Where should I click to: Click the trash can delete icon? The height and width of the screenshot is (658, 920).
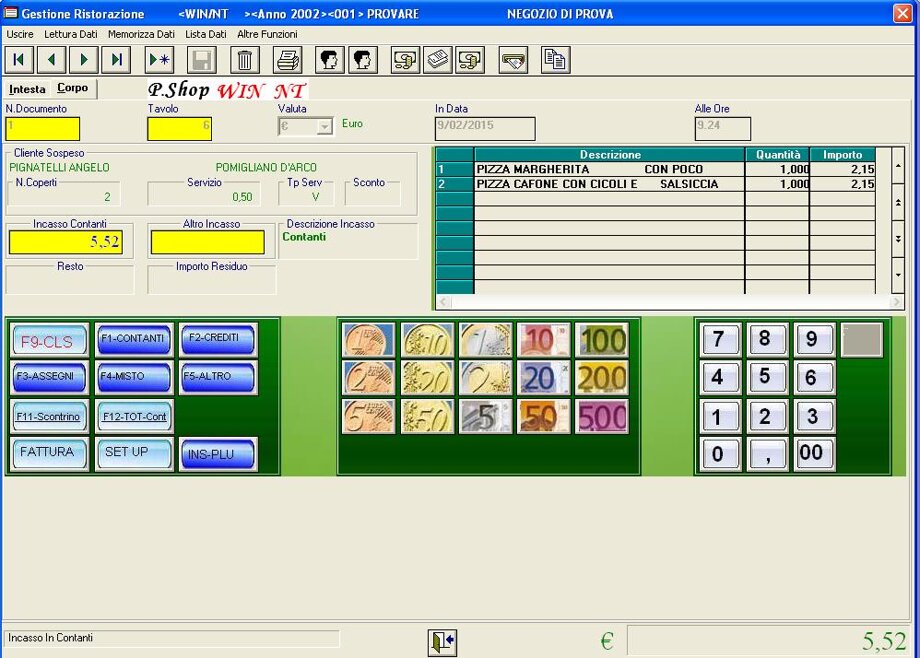(246, 60)
